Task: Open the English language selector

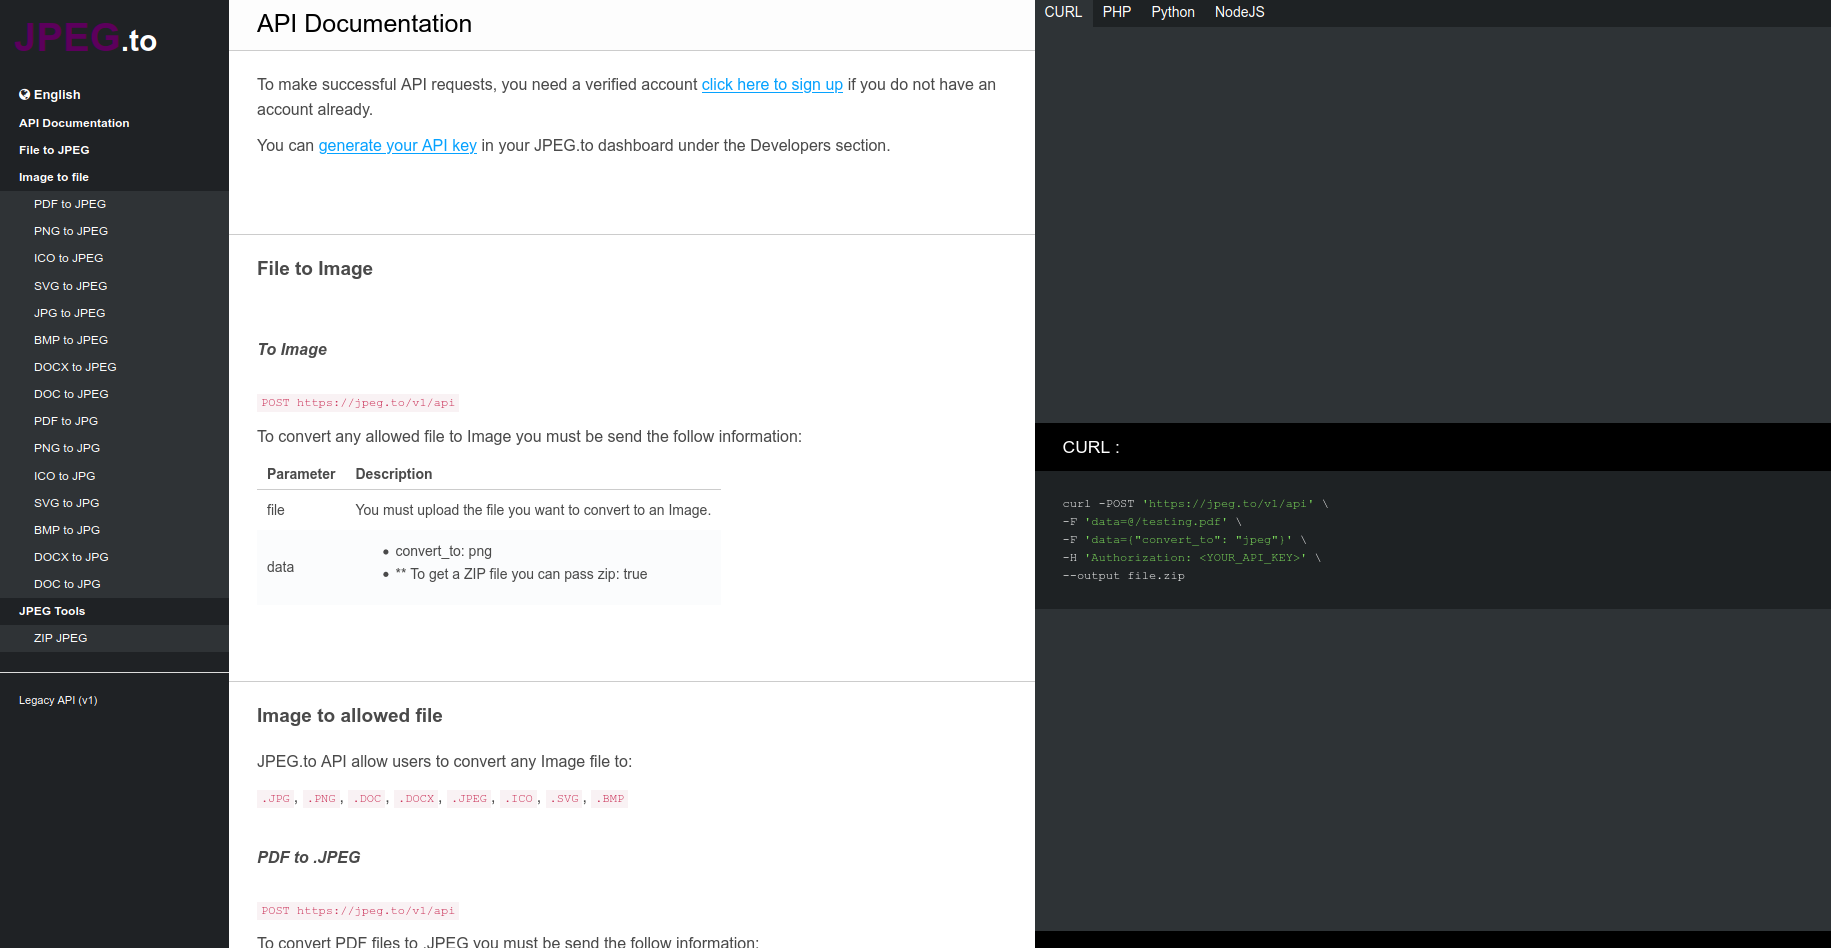Action: 50,95
